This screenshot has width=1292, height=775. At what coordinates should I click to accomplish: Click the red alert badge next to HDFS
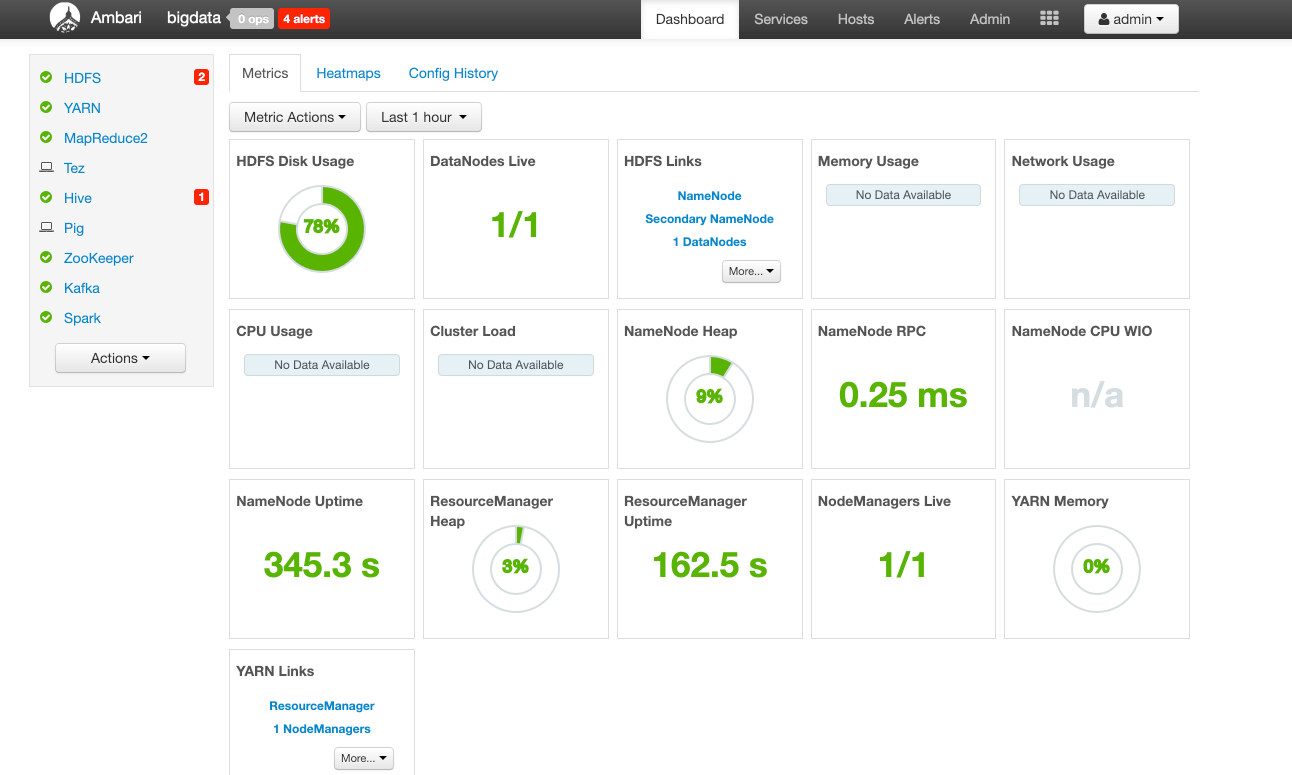[x=201, y=77]
